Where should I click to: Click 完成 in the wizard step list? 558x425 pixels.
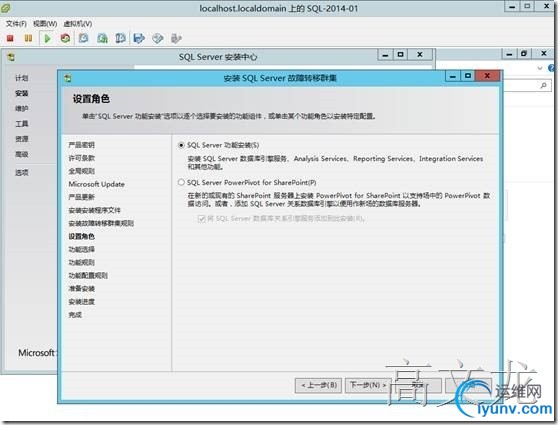pyautogui.click(x=75, y=315)
